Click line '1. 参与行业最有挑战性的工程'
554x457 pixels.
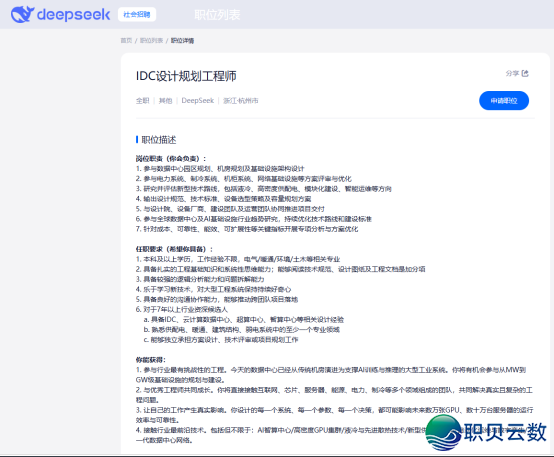point(331,375)
